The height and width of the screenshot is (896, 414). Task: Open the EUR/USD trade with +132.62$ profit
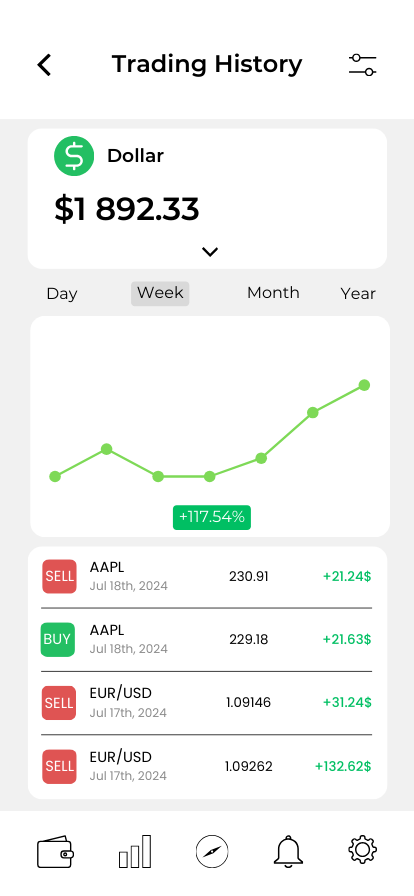[x=207, y=766]
